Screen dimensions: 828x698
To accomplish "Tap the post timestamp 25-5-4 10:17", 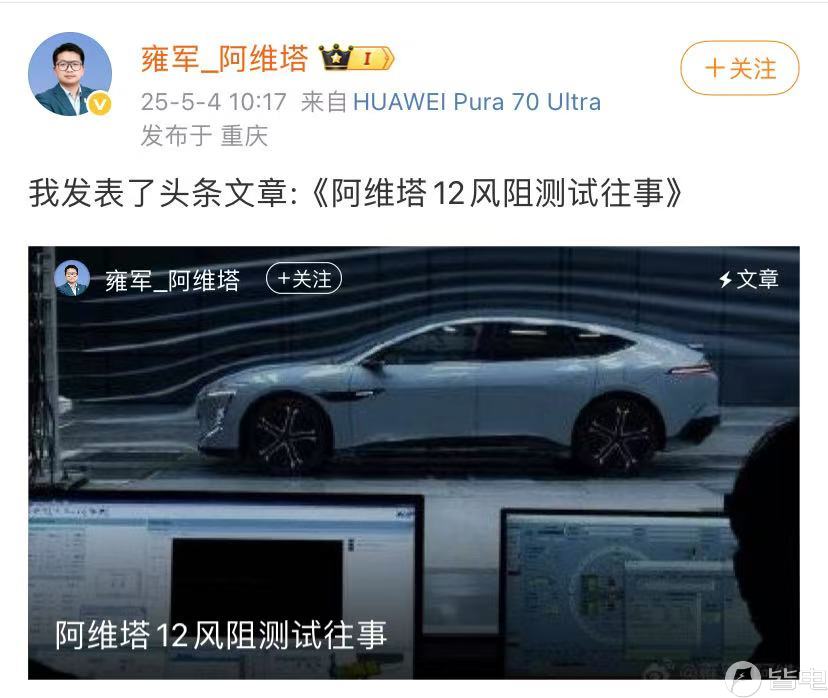I will pos(214,102).
